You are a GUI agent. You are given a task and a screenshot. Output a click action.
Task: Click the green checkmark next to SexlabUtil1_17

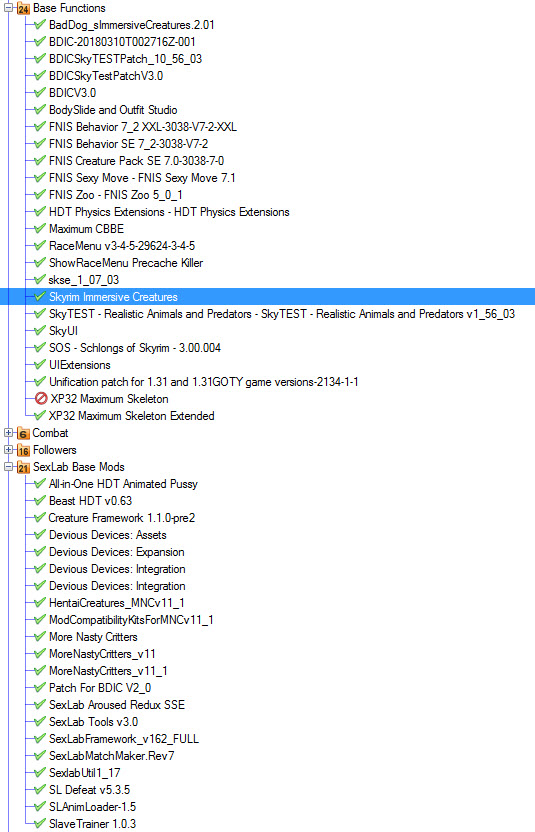click(x=40, y=772)
